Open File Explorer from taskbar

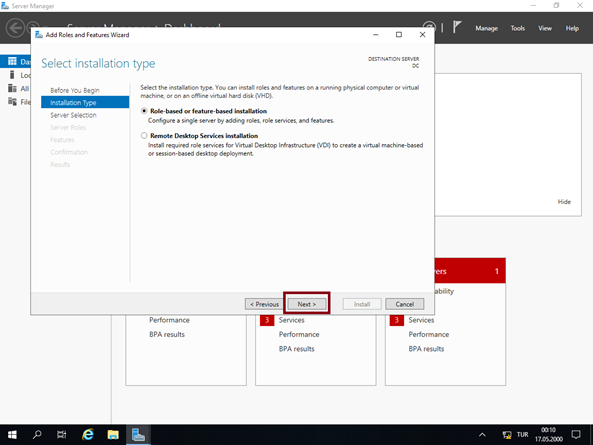113,435
